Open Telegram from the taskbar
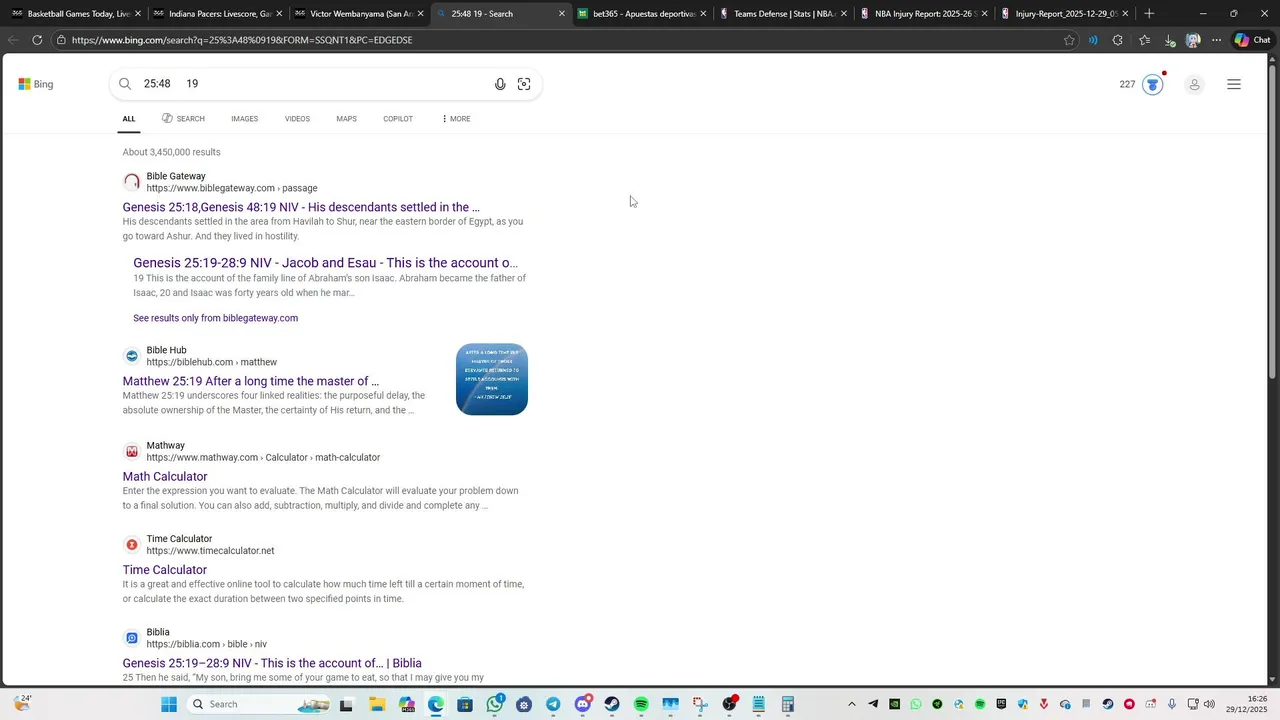1280x720 pixels. 553,704
